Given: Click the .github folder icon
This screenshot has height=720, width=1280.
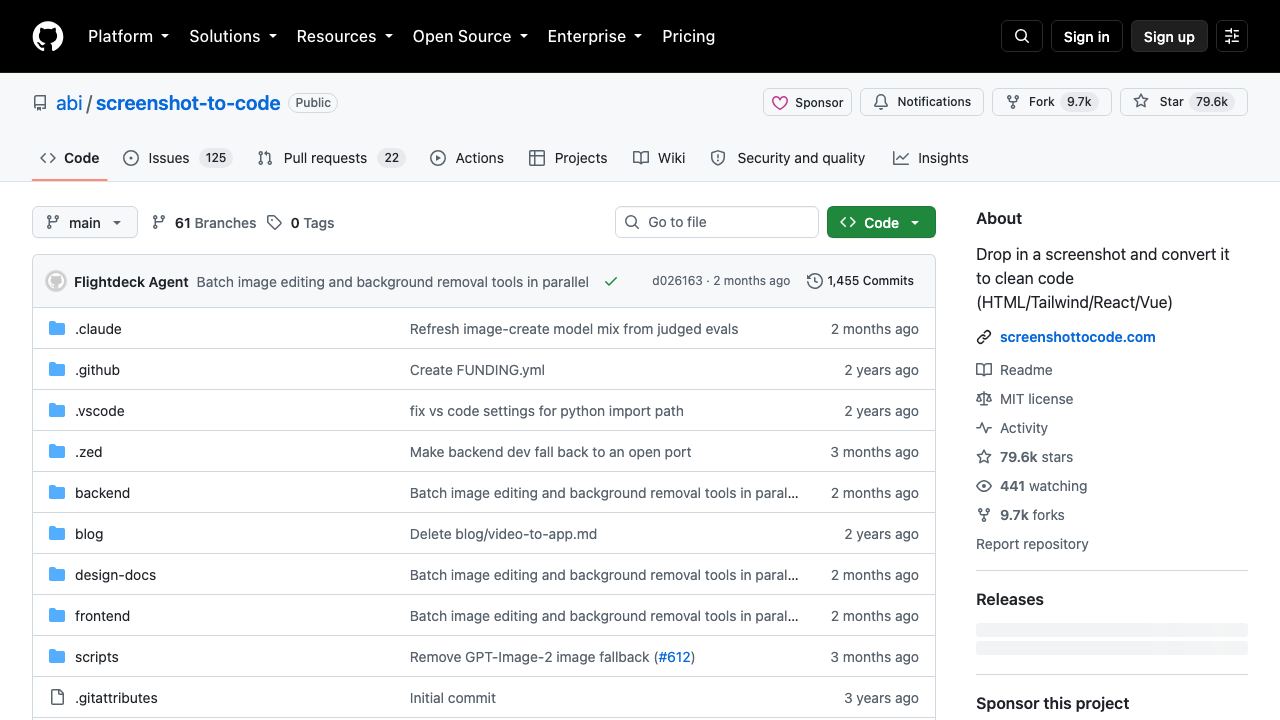Looking at the screenshot, I should (57, 370).
